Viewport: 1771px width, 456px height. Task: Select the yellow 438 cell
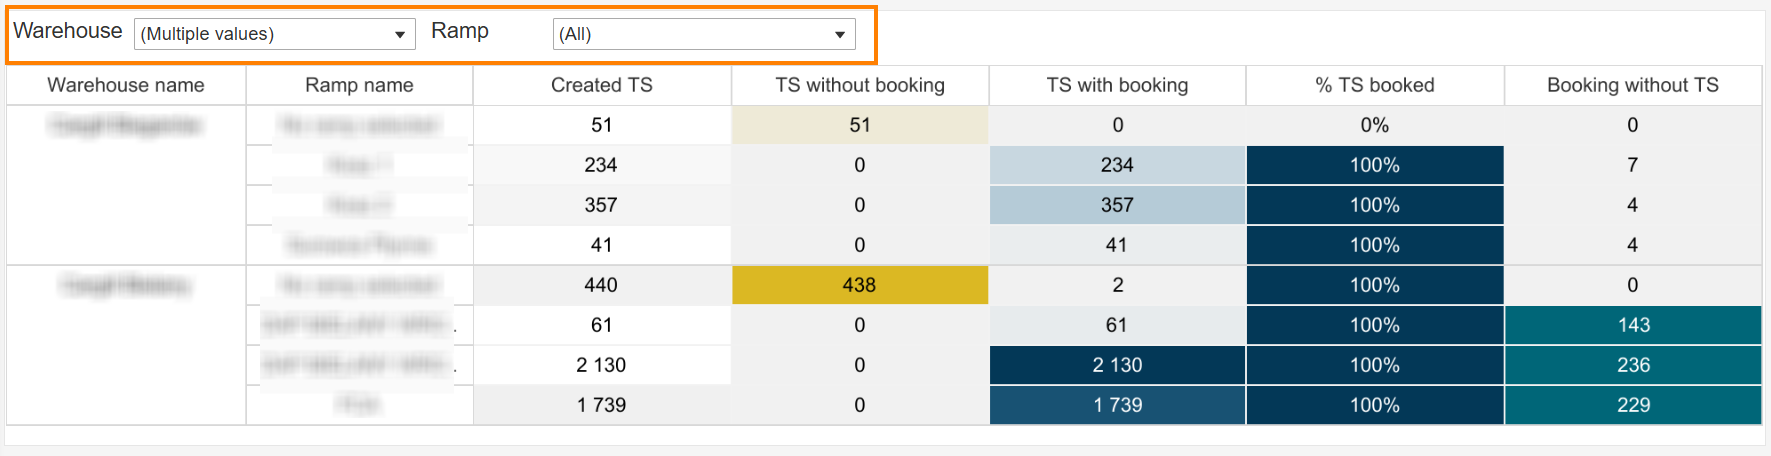[860, 285]
